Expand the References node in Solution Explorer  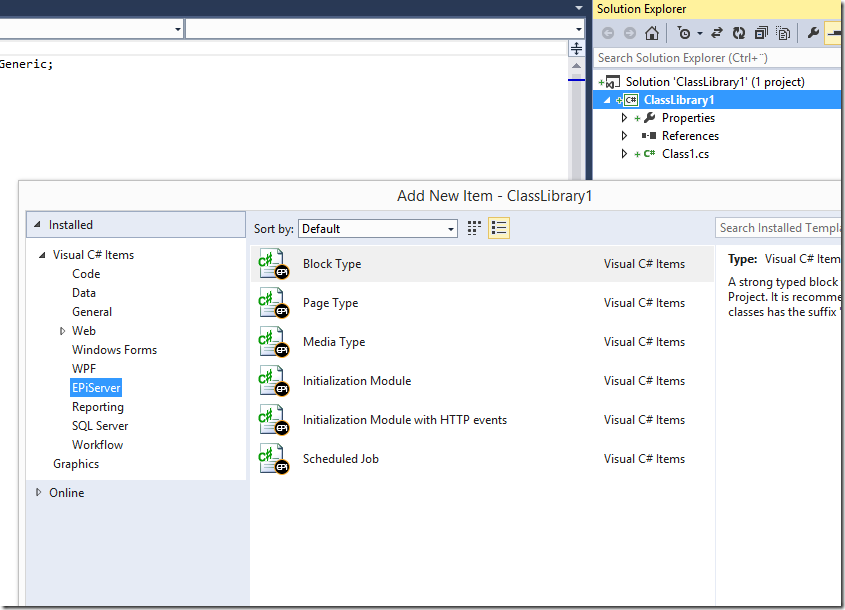click(625, 136)
